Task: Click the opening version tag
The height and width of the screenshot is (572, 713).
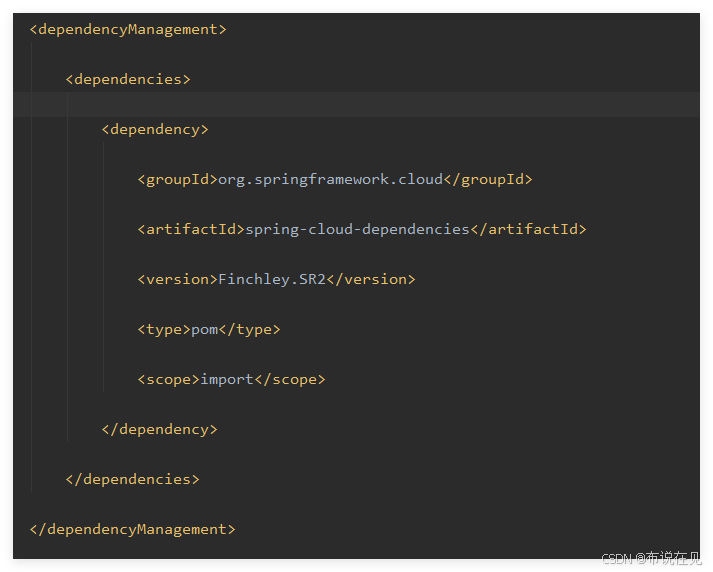Action: point(177,280)
